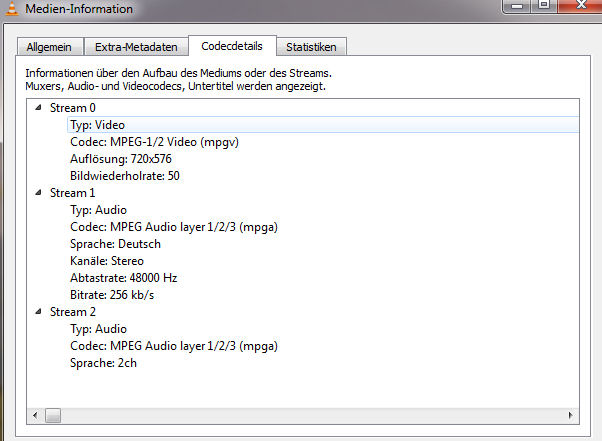Click the Kanäle: Stereo row
The image size is (602, 441).
point(106,261)
